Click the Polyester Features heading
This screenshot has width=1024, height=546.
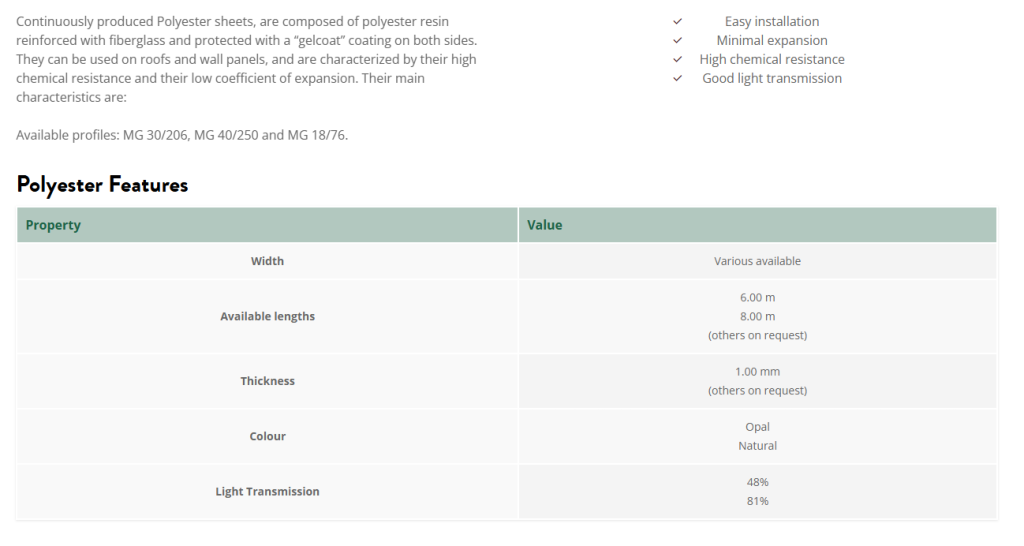[102, 184]
